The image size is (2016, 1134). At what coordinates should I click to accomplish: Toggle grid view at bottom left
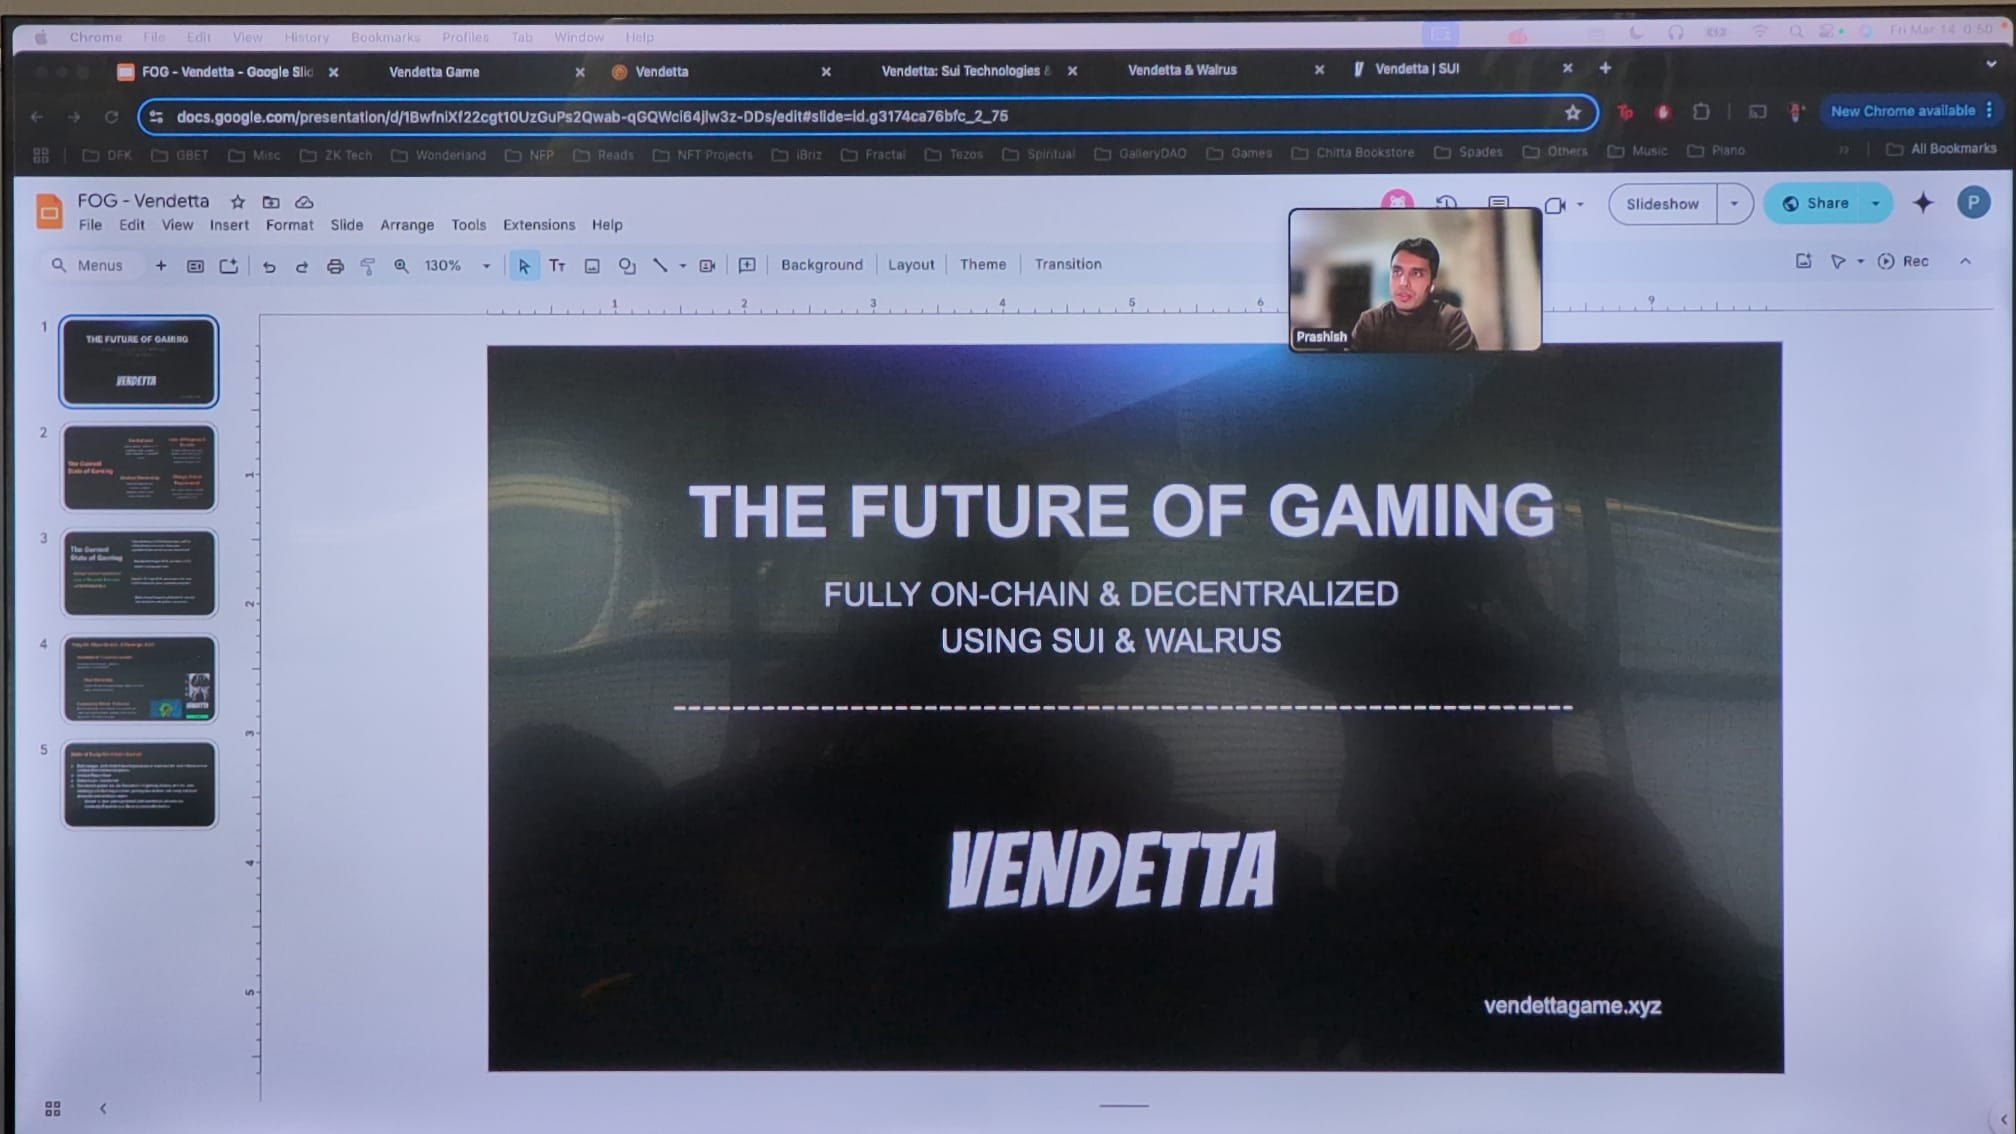tap(53, 1108)
